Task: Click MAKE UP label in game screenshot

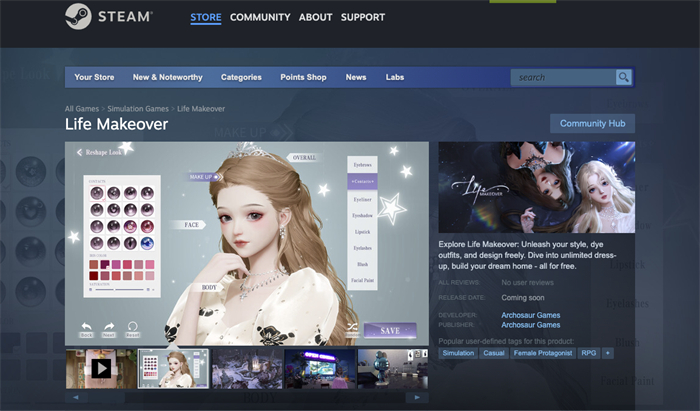Action: (x=204, y=177)
